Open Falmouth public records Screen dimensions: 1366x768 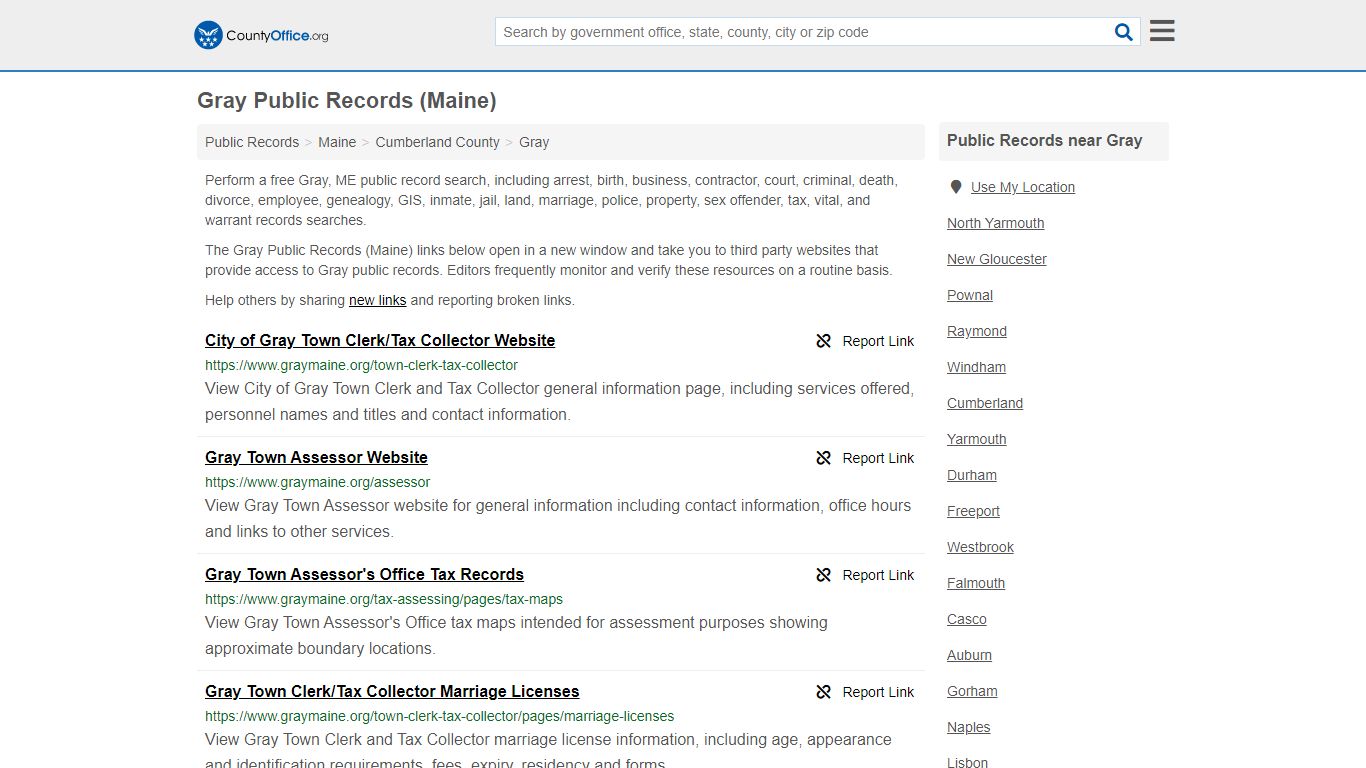click(976, 583)
